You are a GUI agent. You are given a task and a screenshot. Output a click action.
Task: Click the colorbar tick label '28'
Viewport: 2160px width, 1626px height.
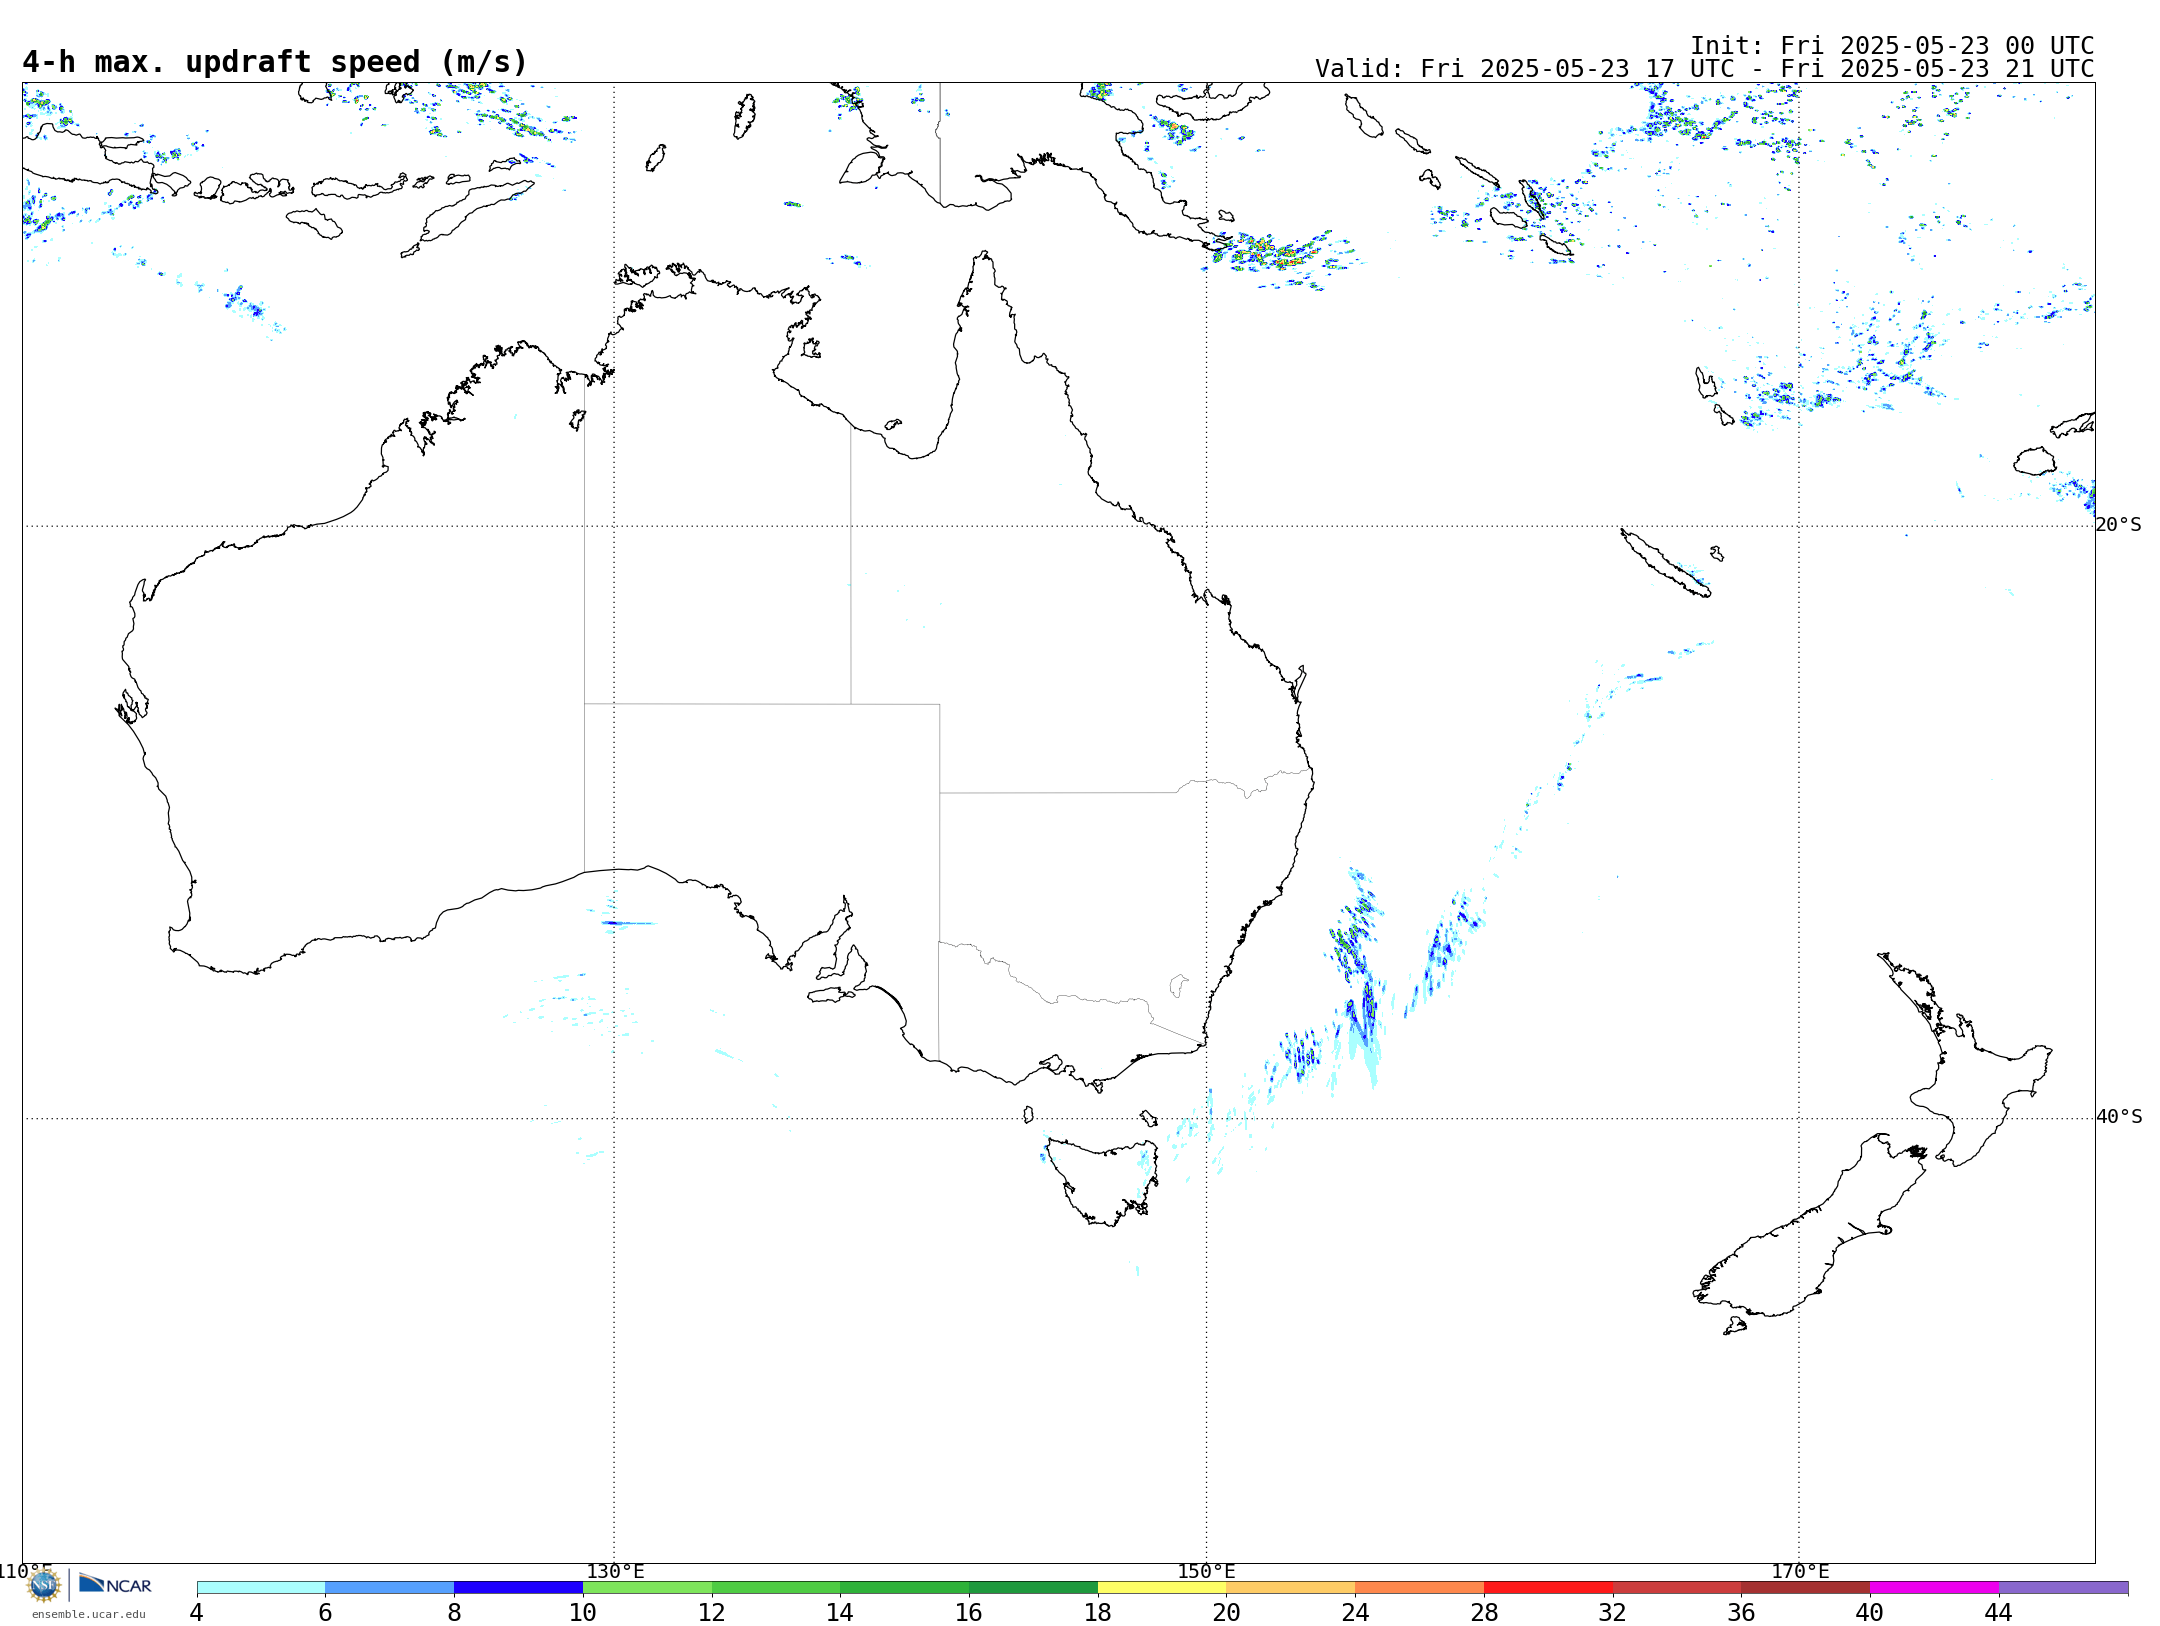1484,1612
